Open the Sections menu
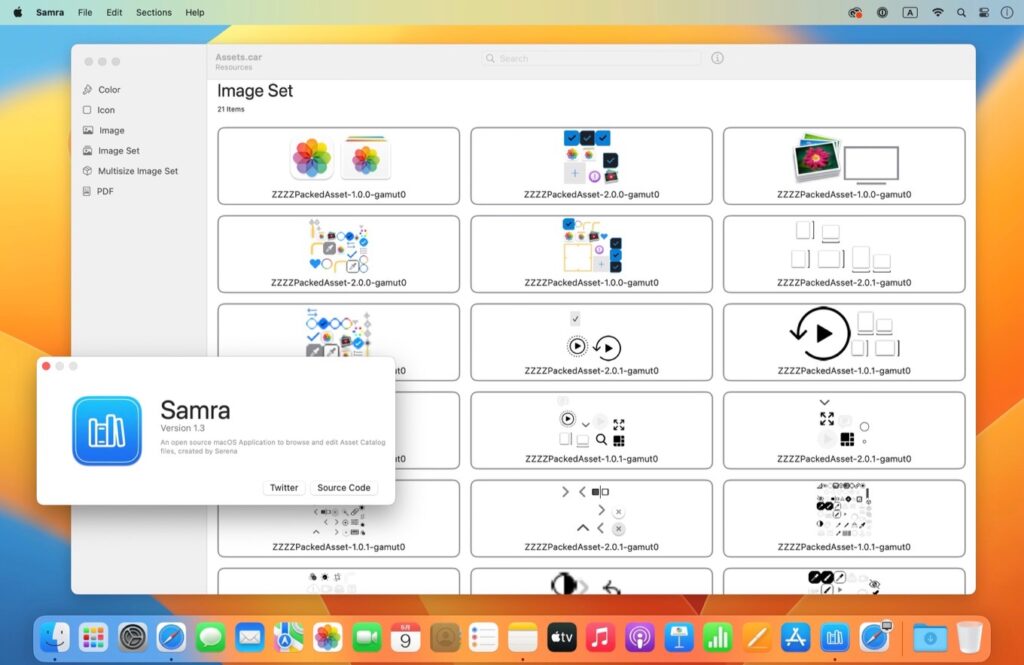 point(153,12)
